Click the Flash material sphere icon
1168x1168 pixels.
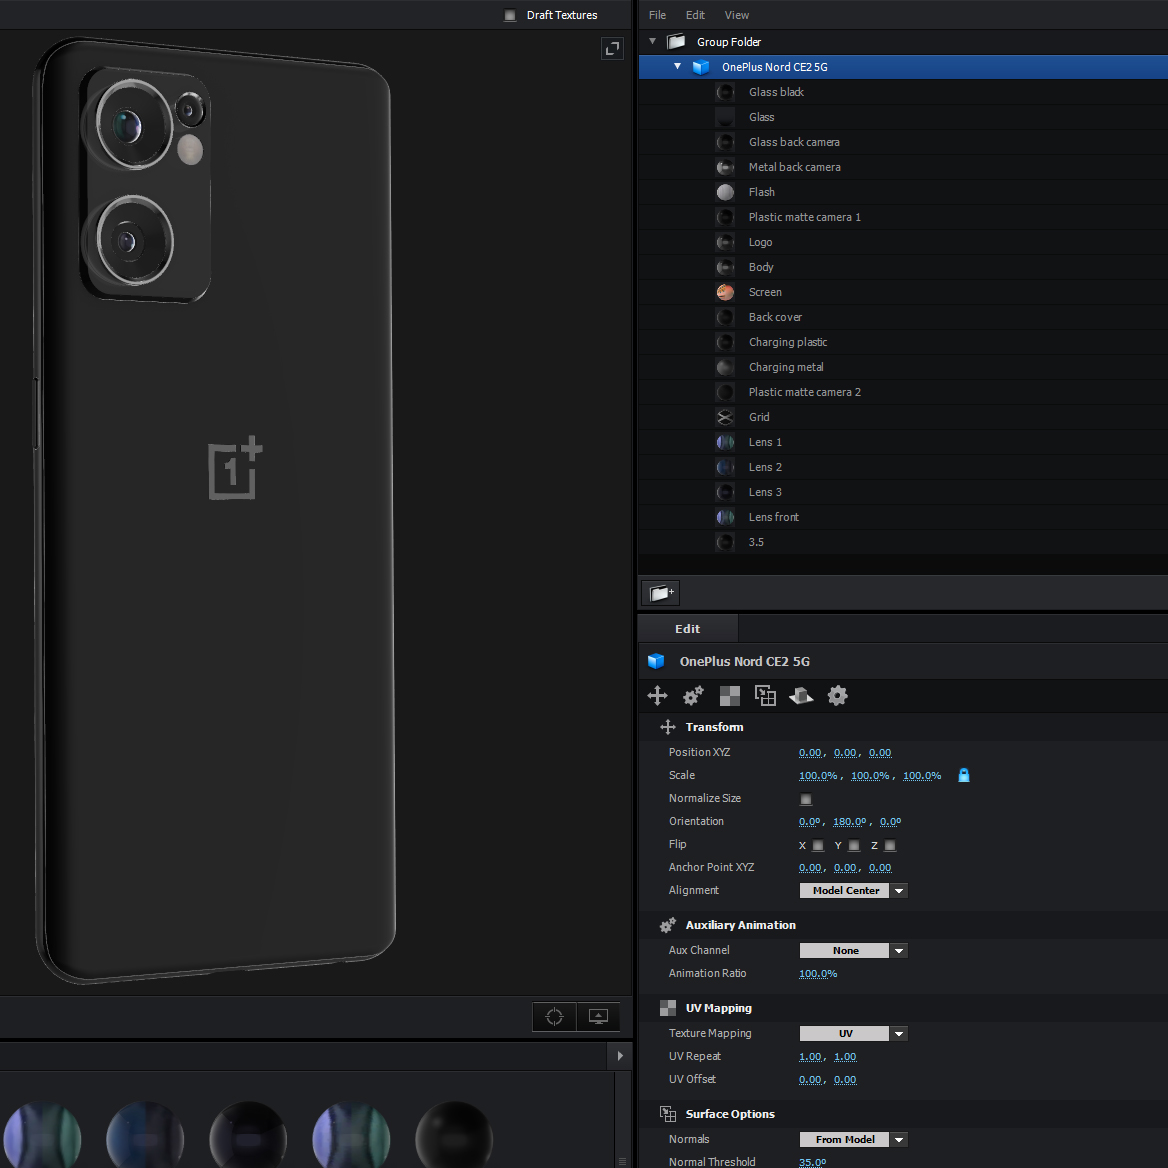pyautogui.click(x=725, y=192)
